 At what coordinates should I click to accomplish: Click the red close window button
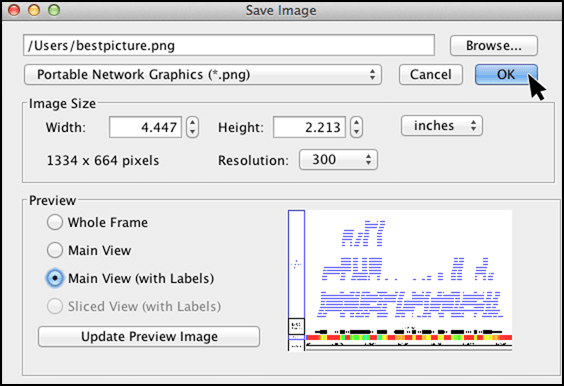click(x=14, y=10)
